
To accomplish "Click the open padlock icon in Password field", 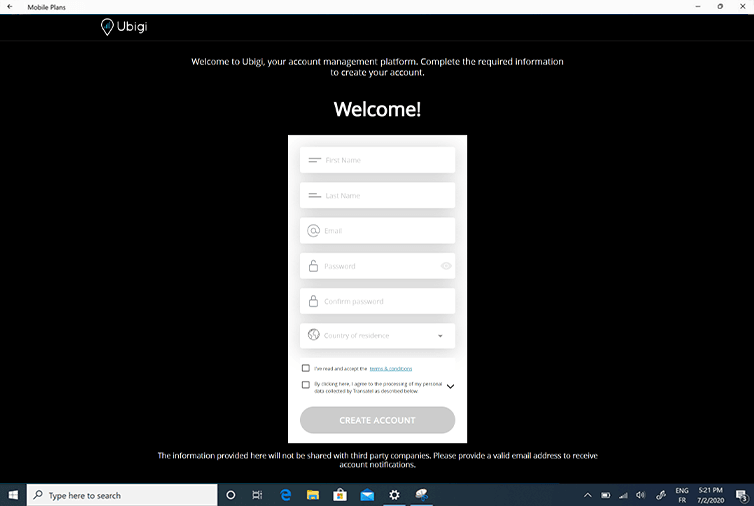I will (x=313, y=266).
